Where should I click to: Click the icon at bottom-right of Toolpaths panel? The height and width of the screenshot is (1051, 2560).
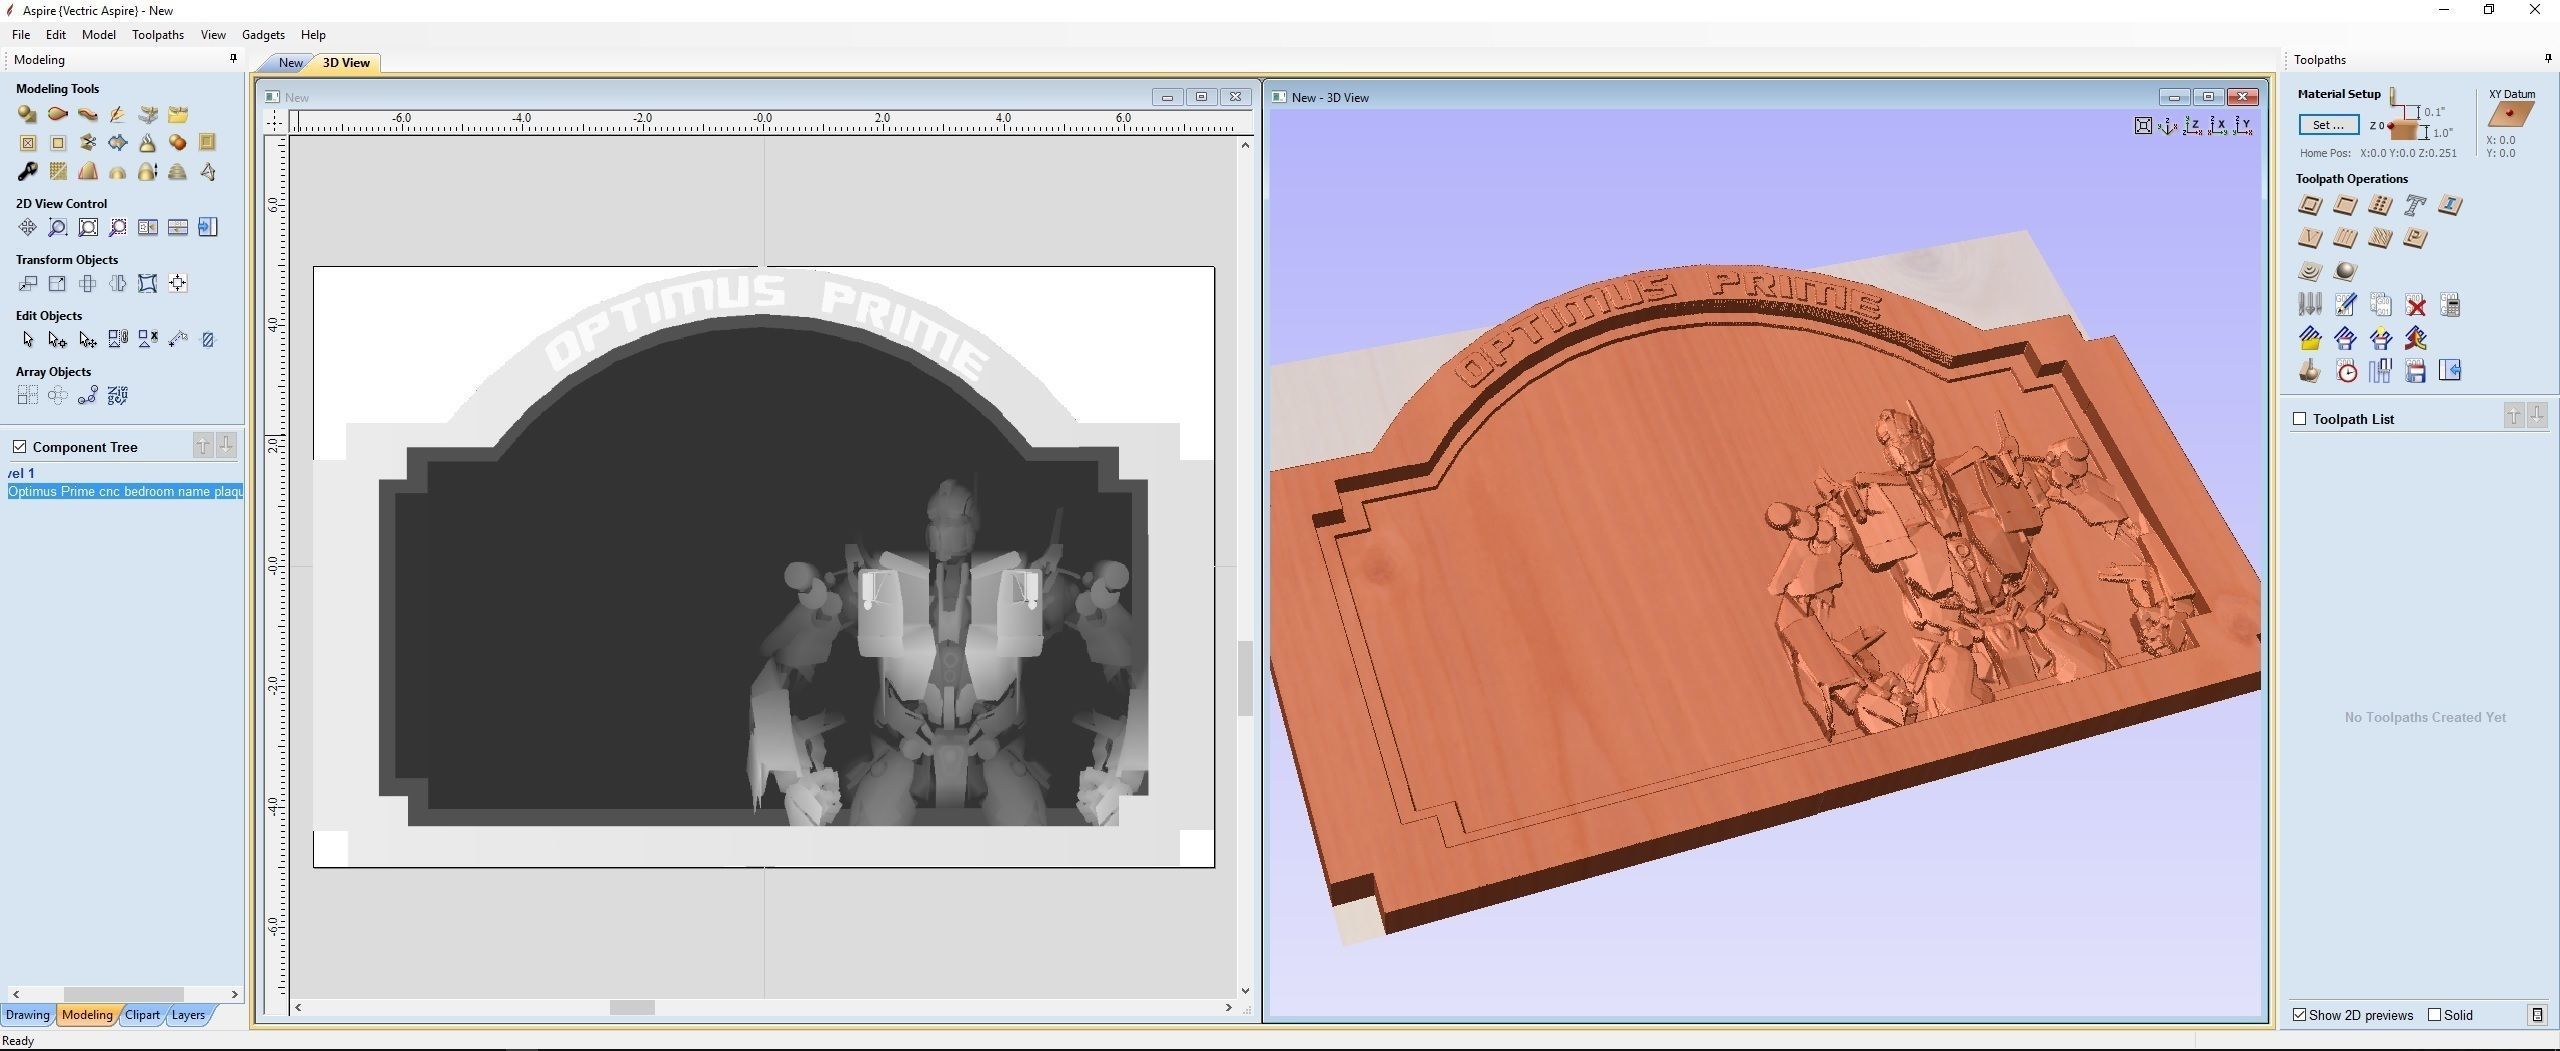pos(2537,1015)
